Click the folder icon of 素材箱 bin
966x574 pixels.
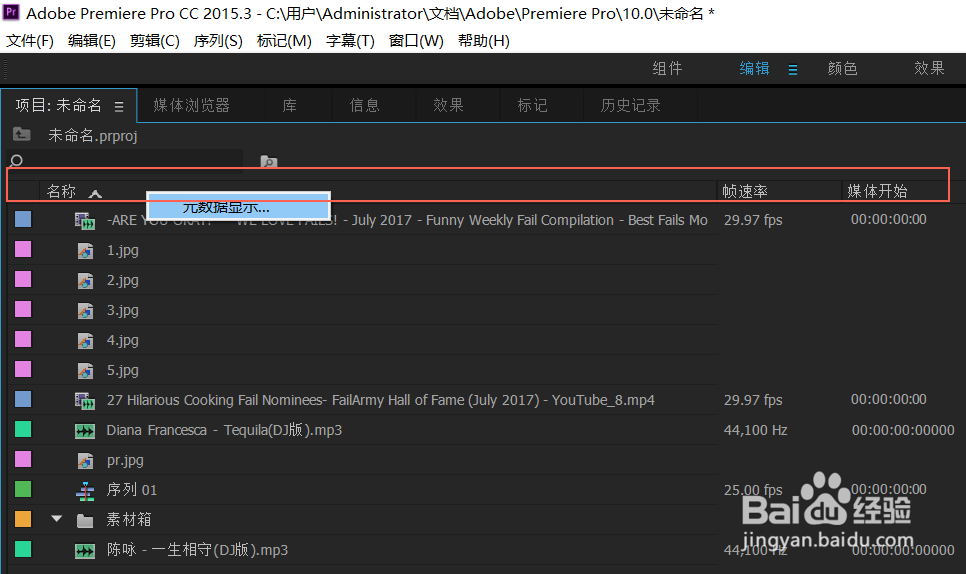coord(85,521)
